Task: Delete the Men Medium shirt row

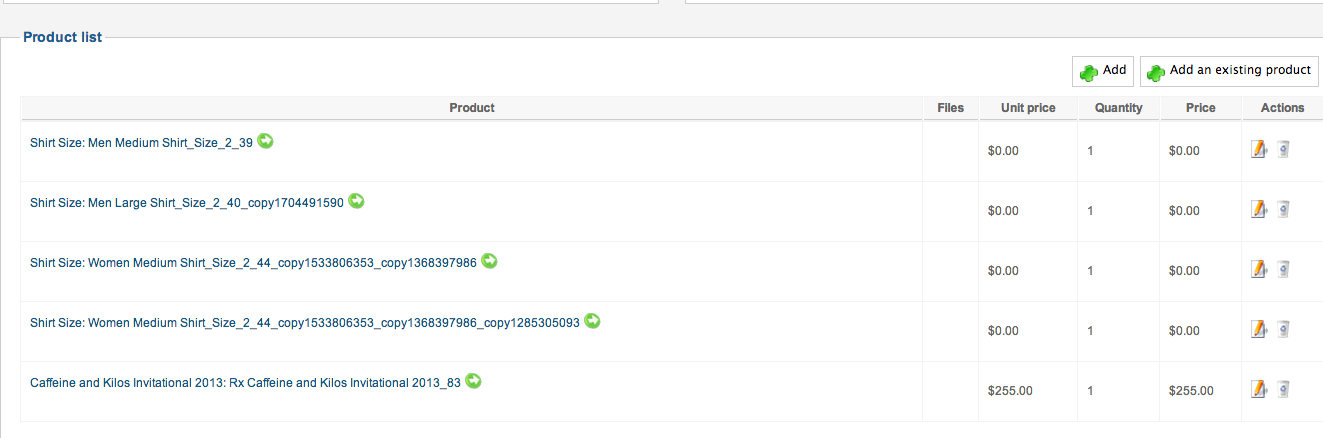Action: tap(1283, 150)
